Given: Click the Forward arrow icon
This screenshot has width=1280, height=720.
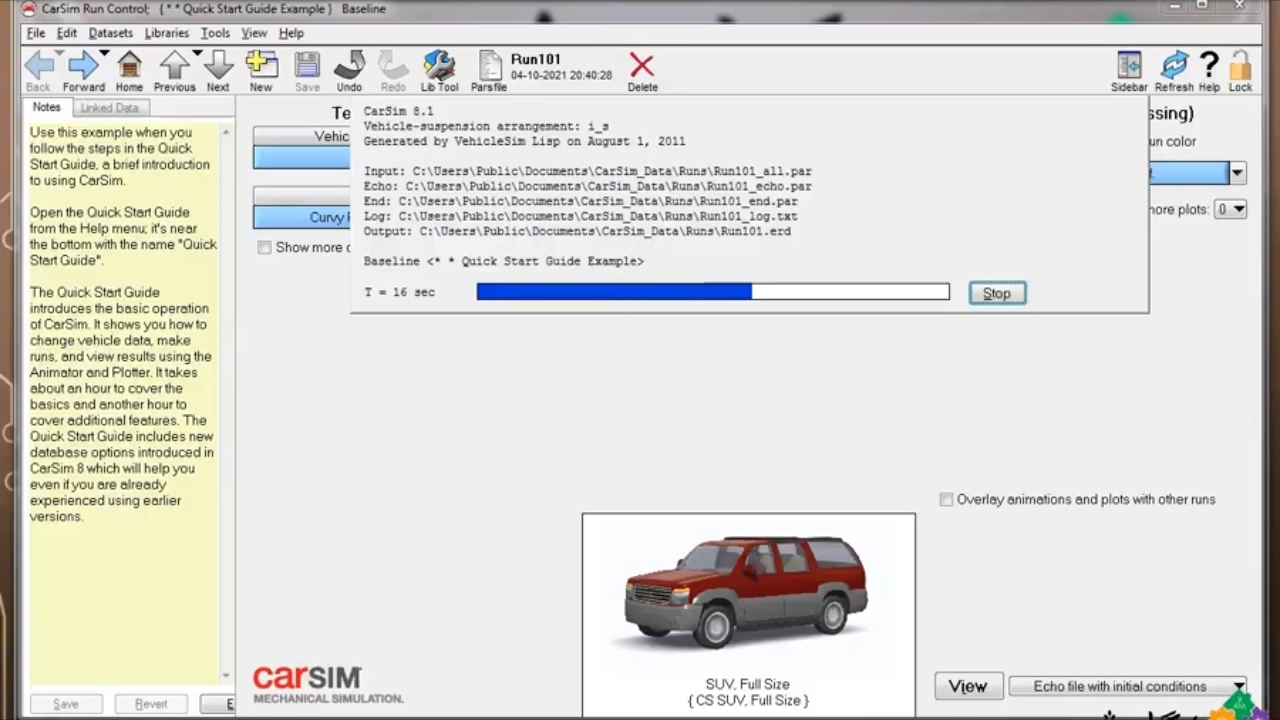Looking at the screenshot, I should [x=83, y=68].
